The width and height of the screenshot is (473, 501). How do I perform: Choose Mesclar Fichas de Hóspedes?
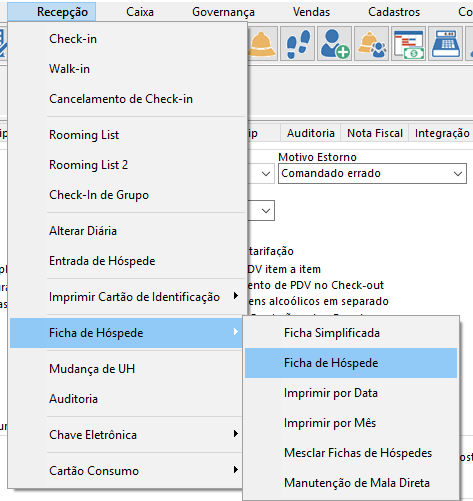click(351, 453)
